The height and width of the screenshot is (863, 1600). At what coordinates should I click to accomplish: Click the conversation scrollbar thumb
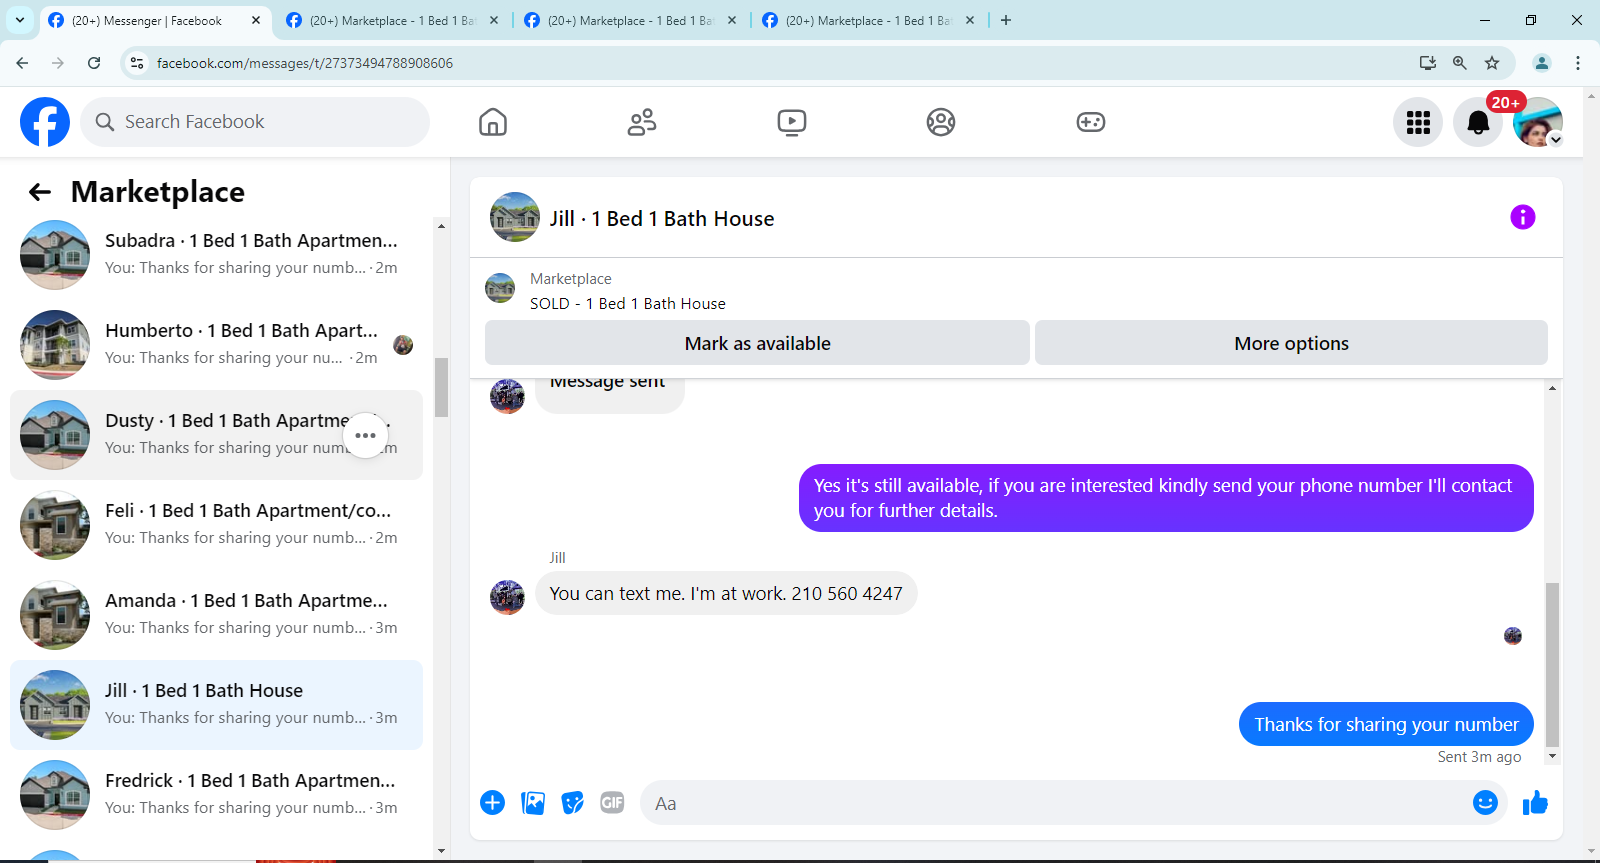tap(1552, 664)
